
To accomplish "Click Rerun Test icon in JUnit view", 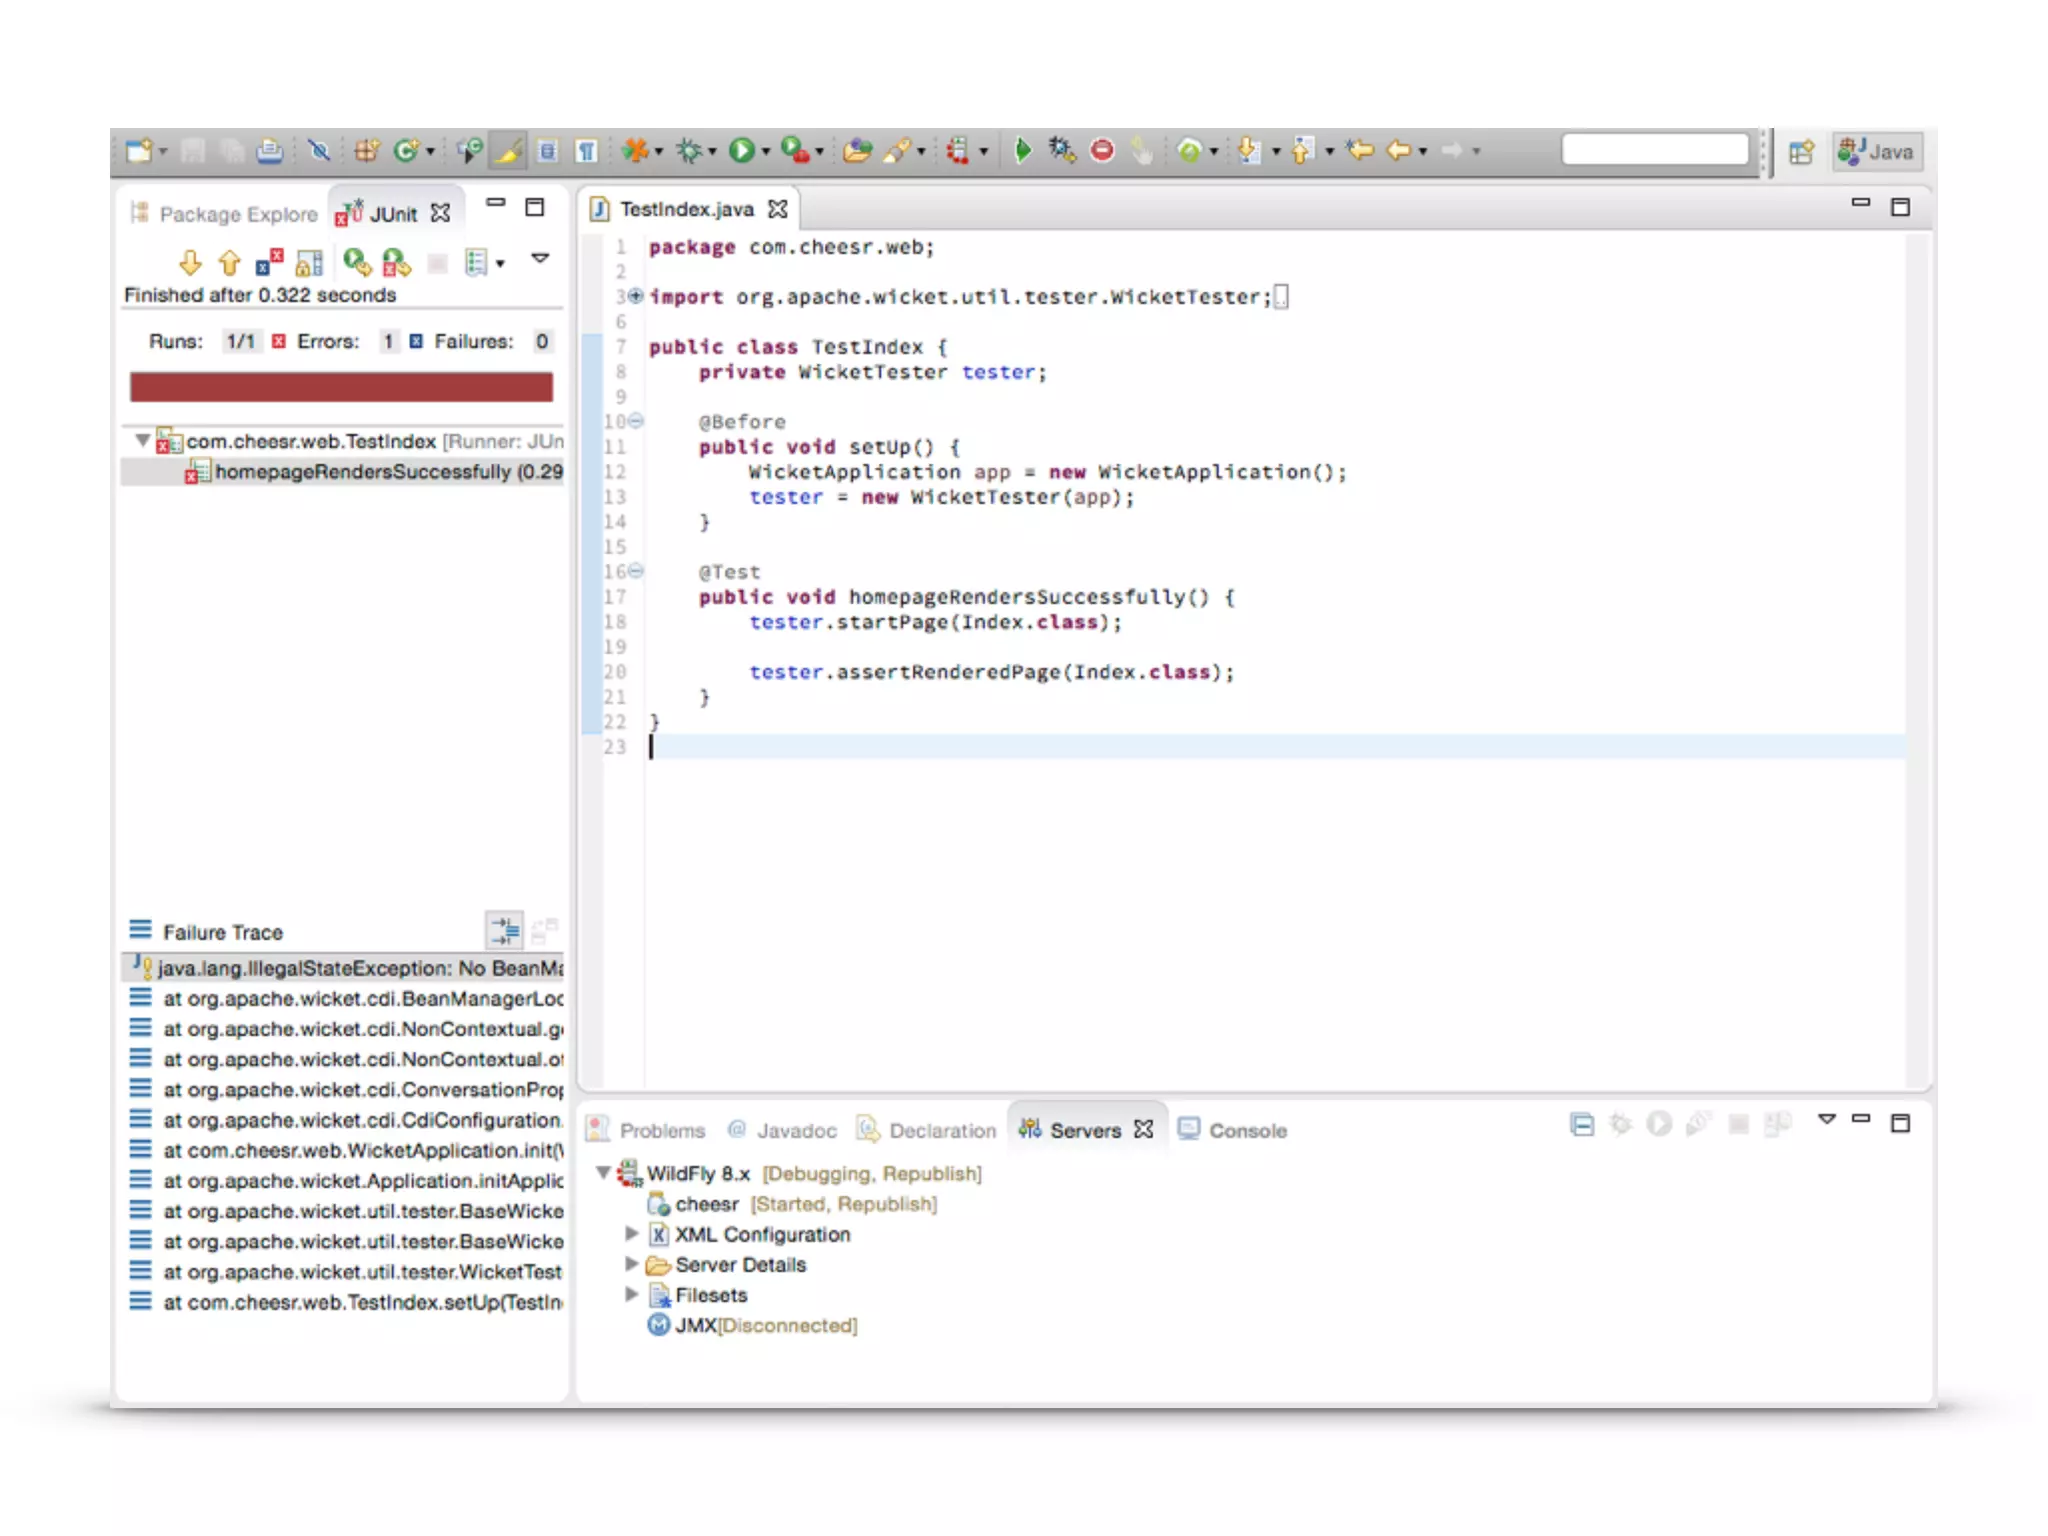I will coord(356,263).
